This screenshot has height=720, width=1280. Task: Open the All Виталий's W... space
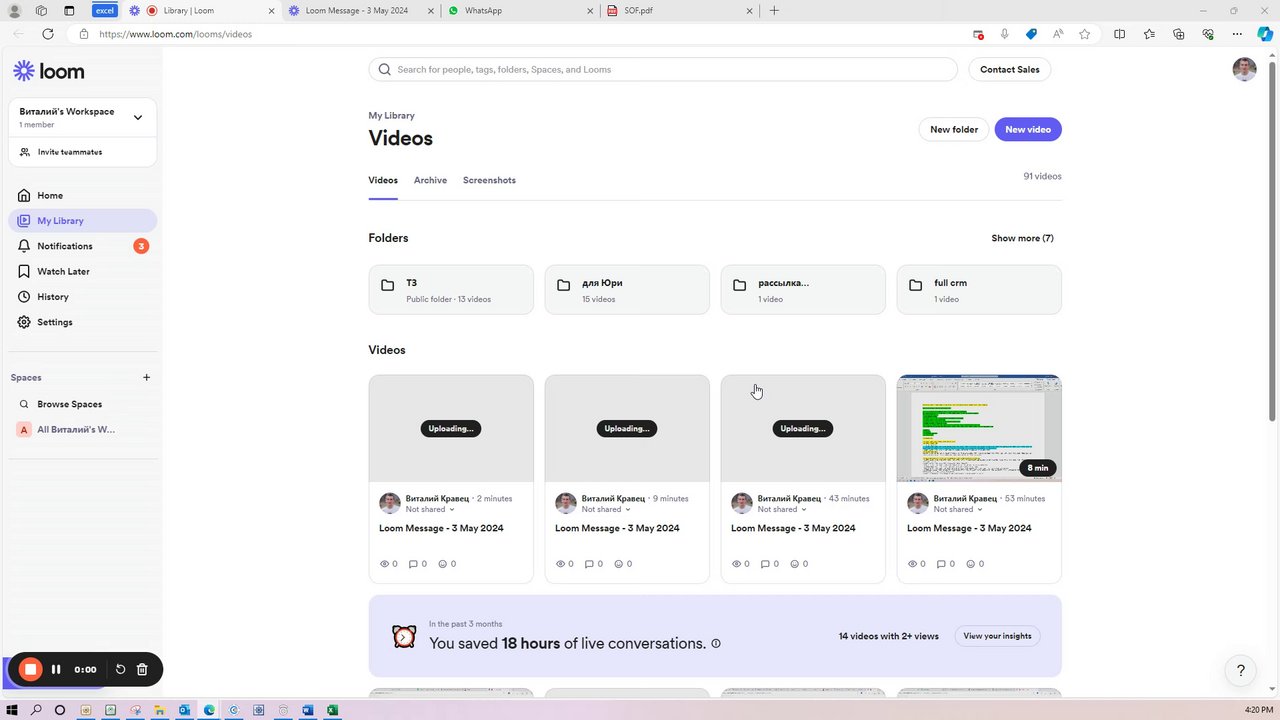coord(83,429)
